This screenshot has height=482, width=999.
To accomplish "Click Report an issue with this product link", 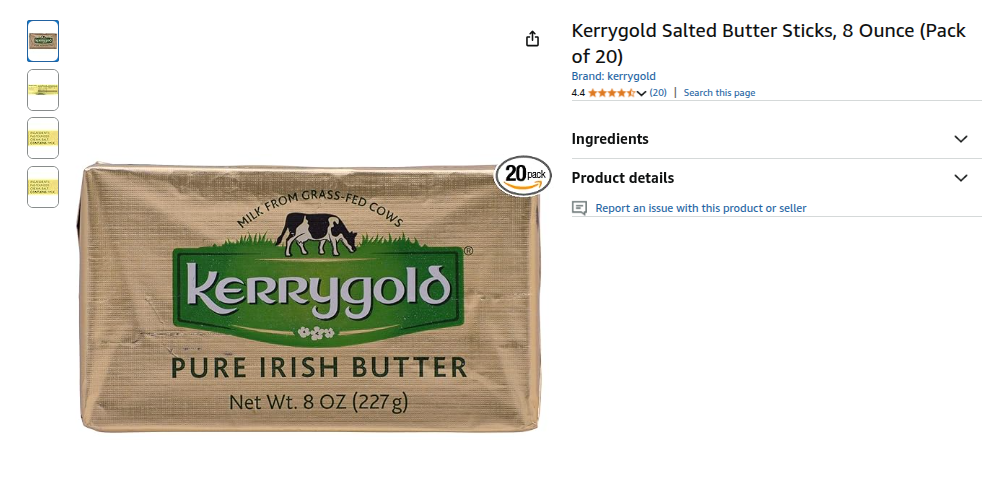I will [701, 208].
